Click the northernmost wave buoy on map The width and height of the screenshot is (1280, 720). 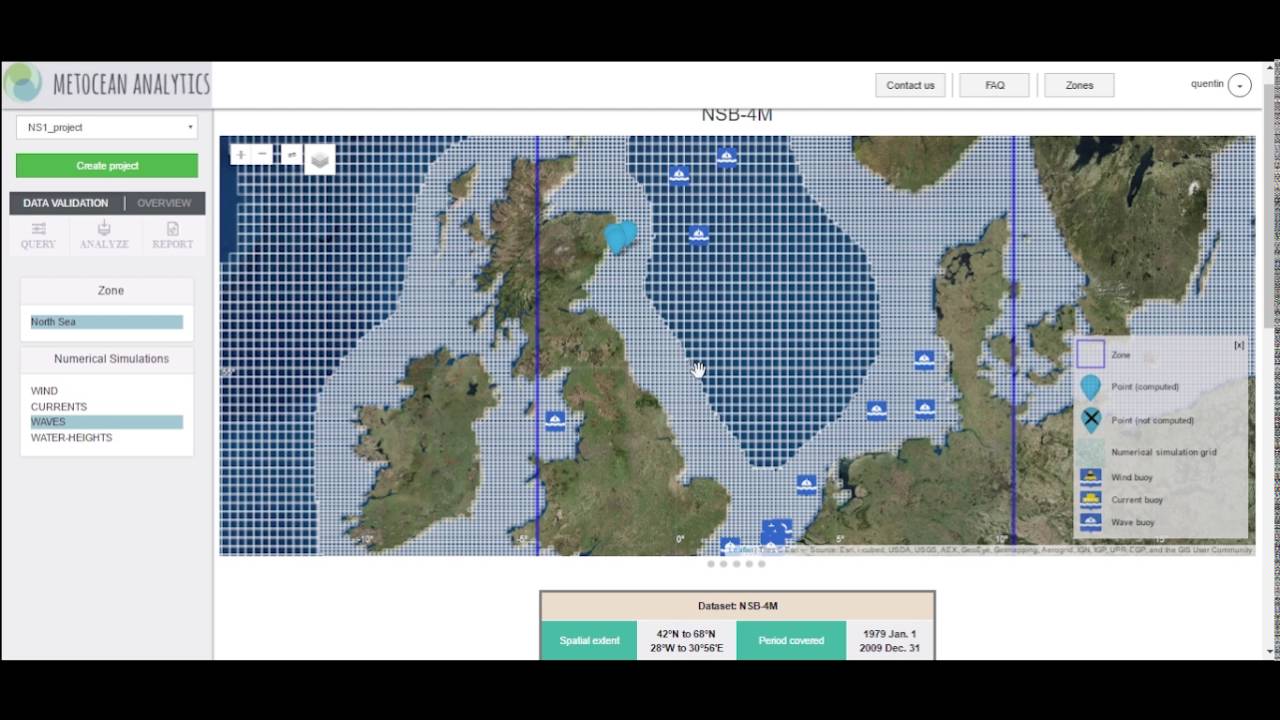[x=727, y=156]
